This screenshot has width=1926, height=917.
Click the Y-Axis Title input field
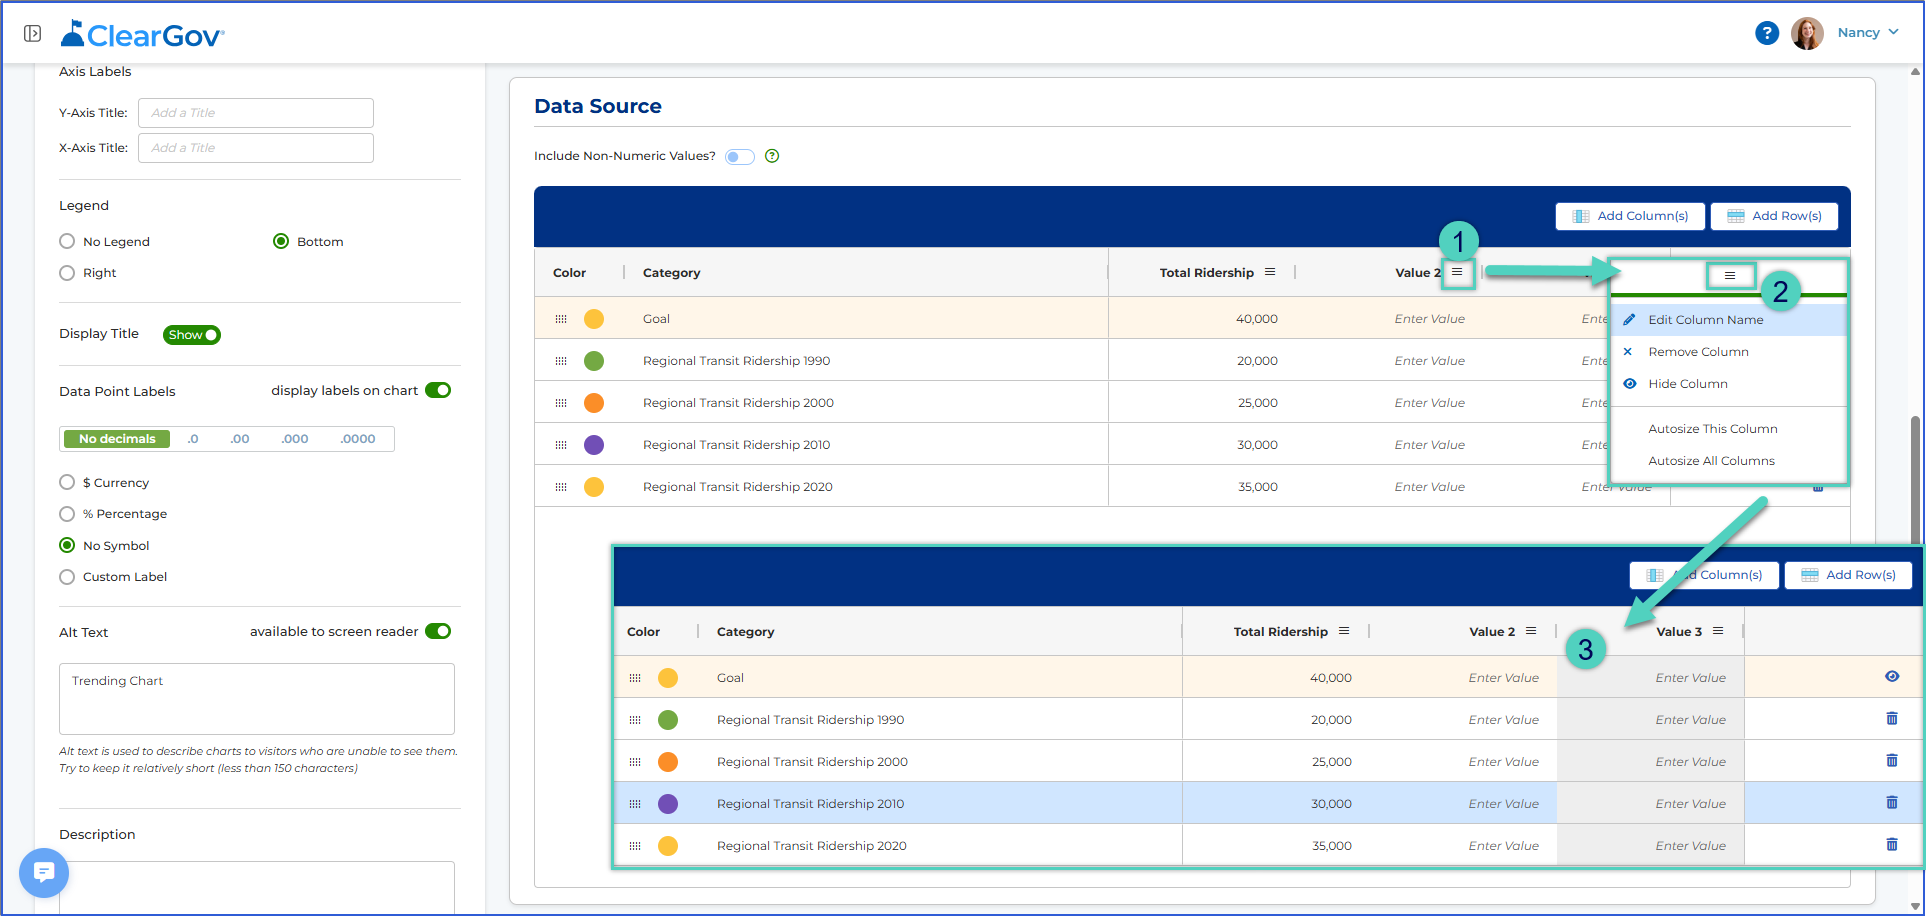256,113
